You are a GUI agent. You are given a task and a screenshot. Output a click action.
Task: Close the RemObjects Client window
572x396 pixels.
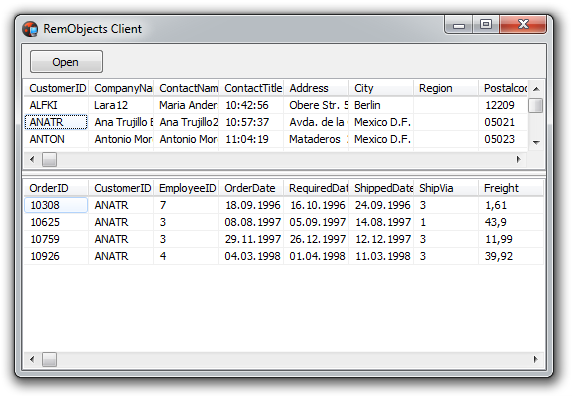click(523, 25)
